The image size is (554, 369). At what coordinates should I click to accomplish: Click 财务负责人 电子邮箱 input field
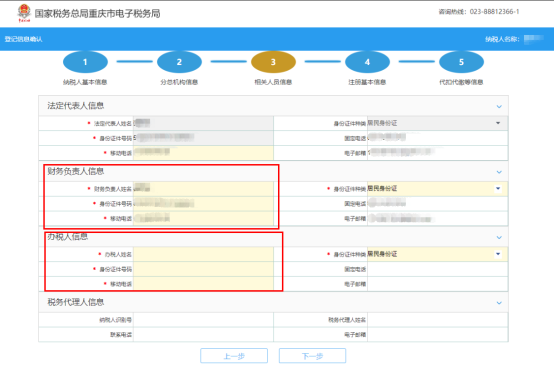tap(437, 218)
